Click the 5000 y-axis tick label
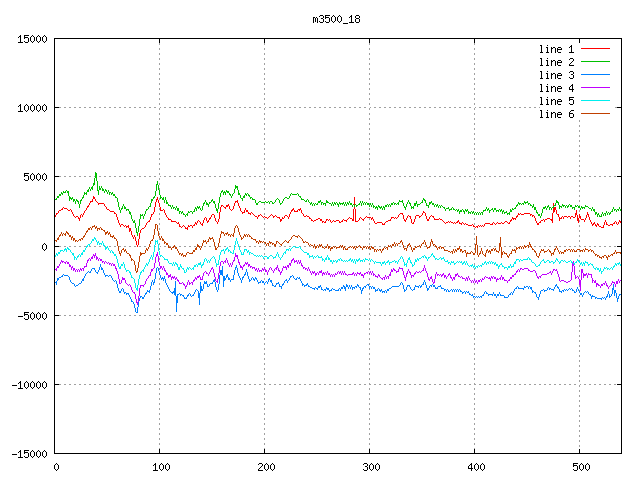This screenshot has height=480, width=640. click(x=34, y=177)
